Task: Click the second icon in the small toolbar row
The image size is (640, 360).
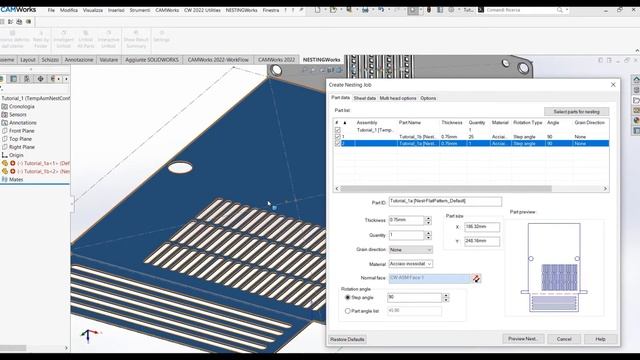Action: pyautogui.click(x=11, y=22)
